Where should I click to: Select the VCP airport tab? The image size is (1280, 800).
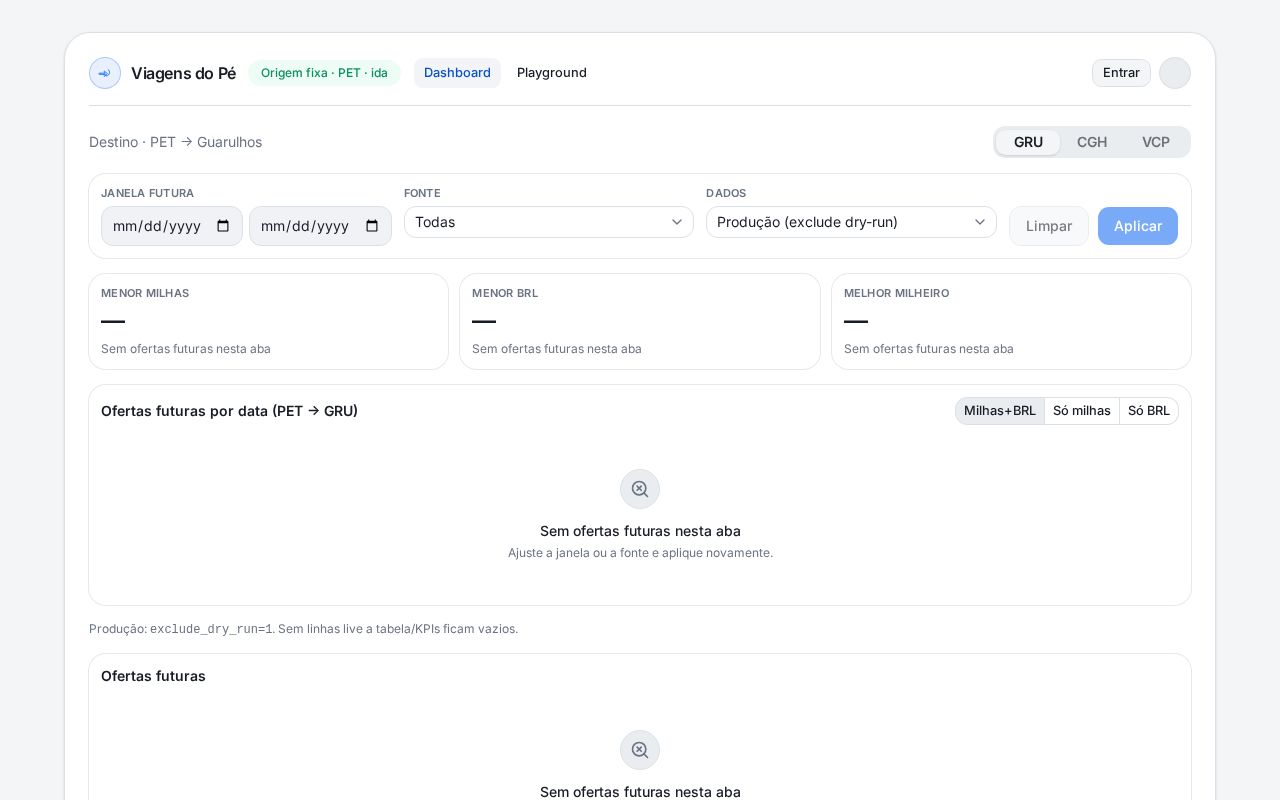[1156, 142]
